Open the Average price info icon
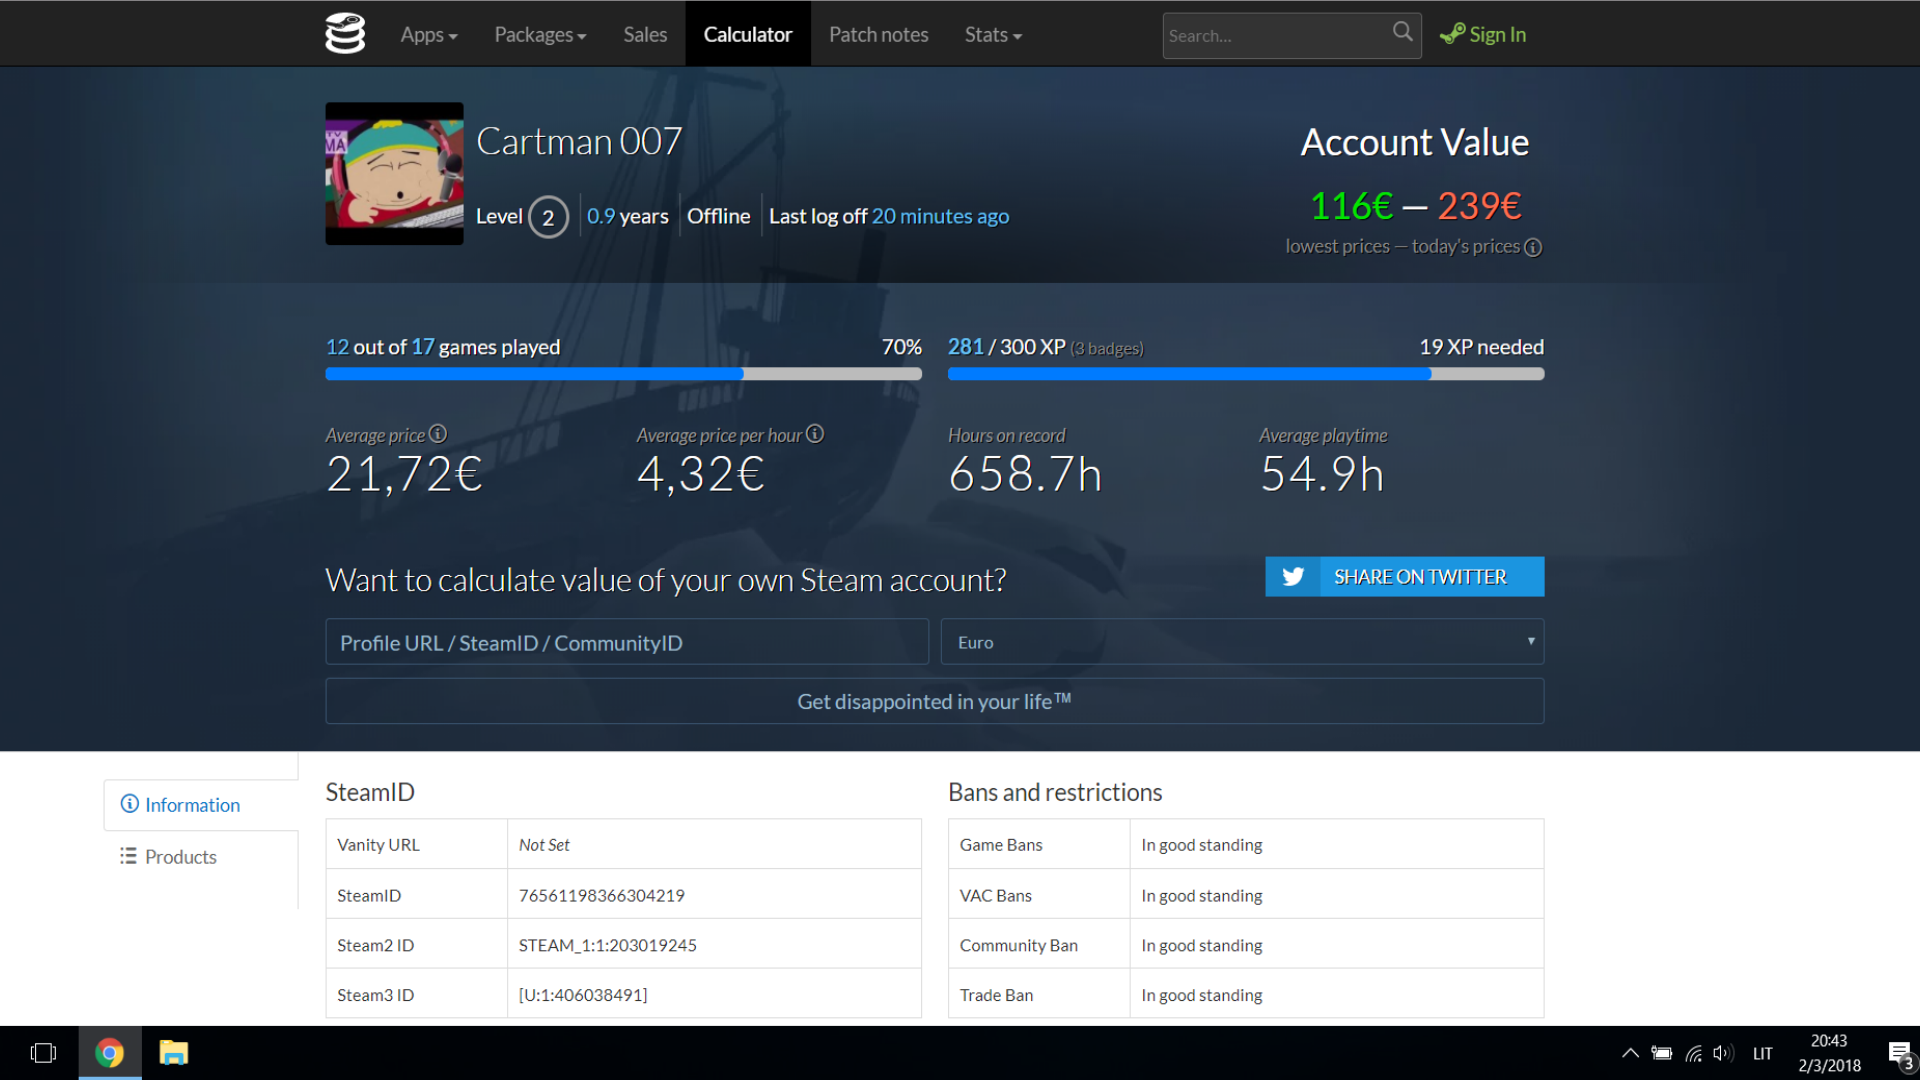 (x=438, y=434)
